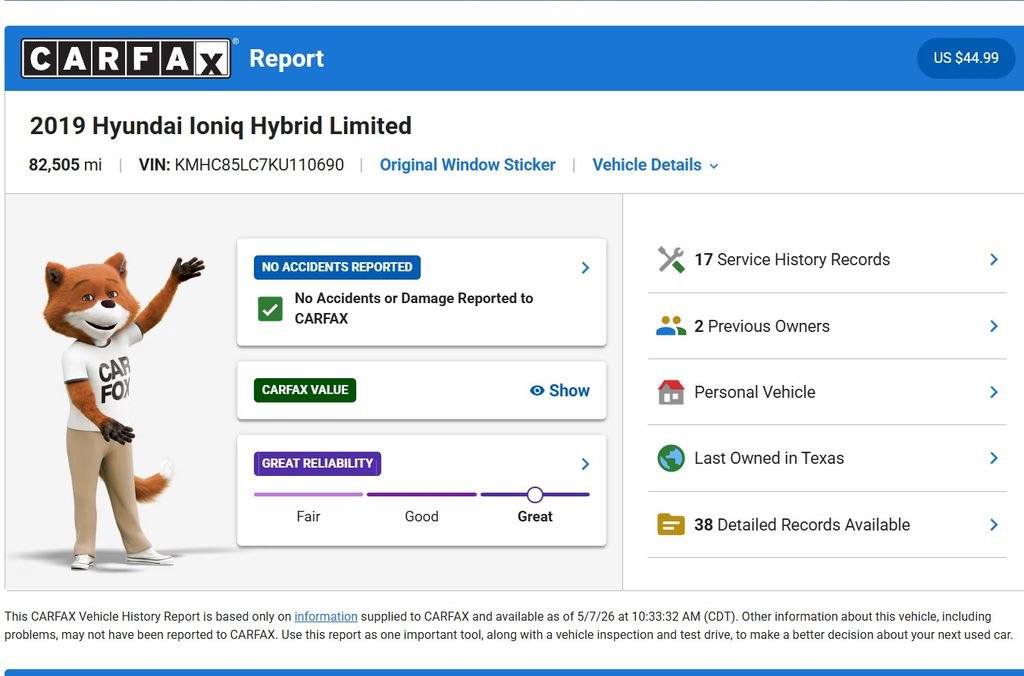Screen dimensions: 1024x676
Task: Expand the Vehicle Details dropdown
Action: [655, 165]
